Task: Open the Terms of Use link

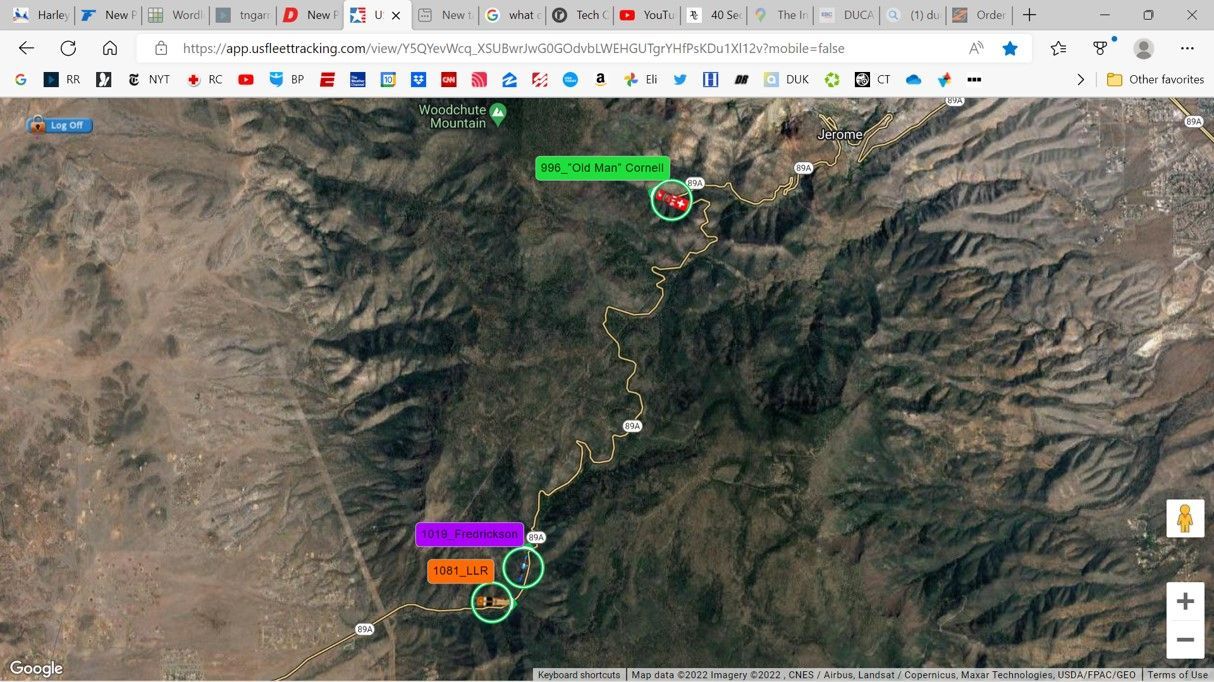Action: [x=1177, y=675]
